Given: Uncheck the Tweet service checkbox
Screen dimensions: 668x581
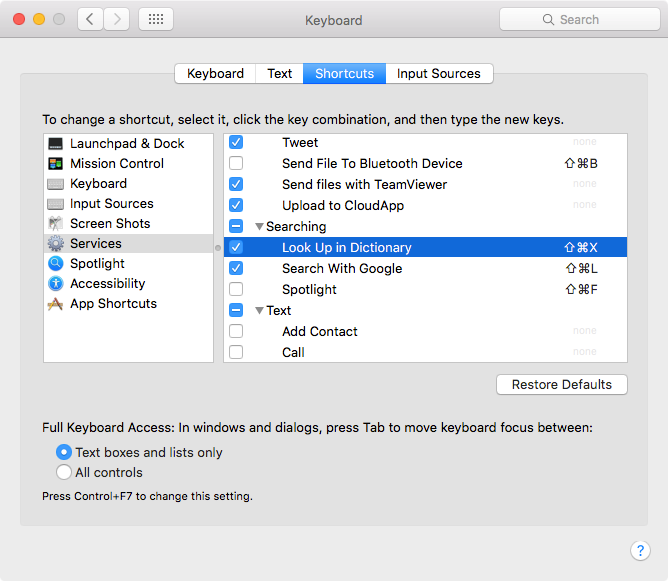Looking at the screenshot, I should pyautogui.click(x=236, y=142).
